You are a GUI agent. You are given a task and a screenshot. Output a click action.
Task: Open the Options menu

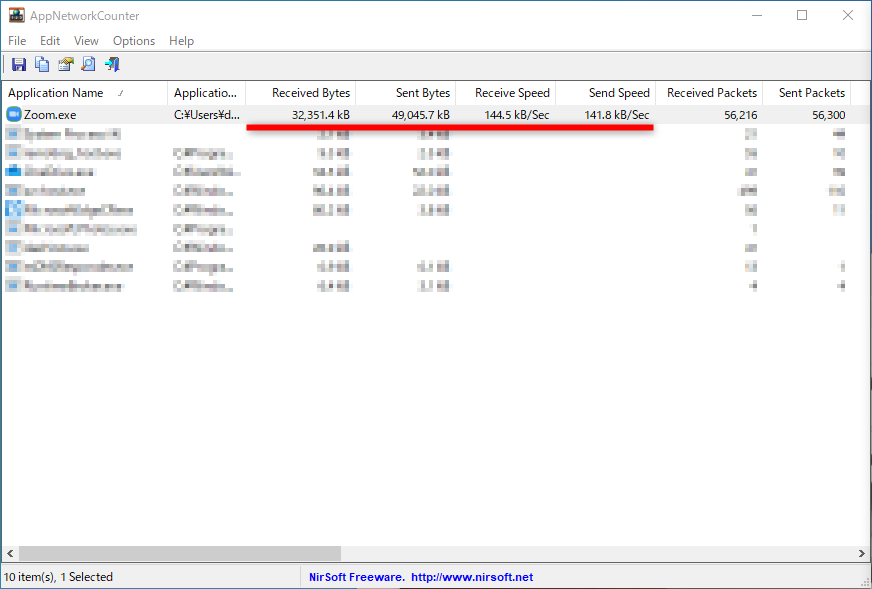point(133,41)
